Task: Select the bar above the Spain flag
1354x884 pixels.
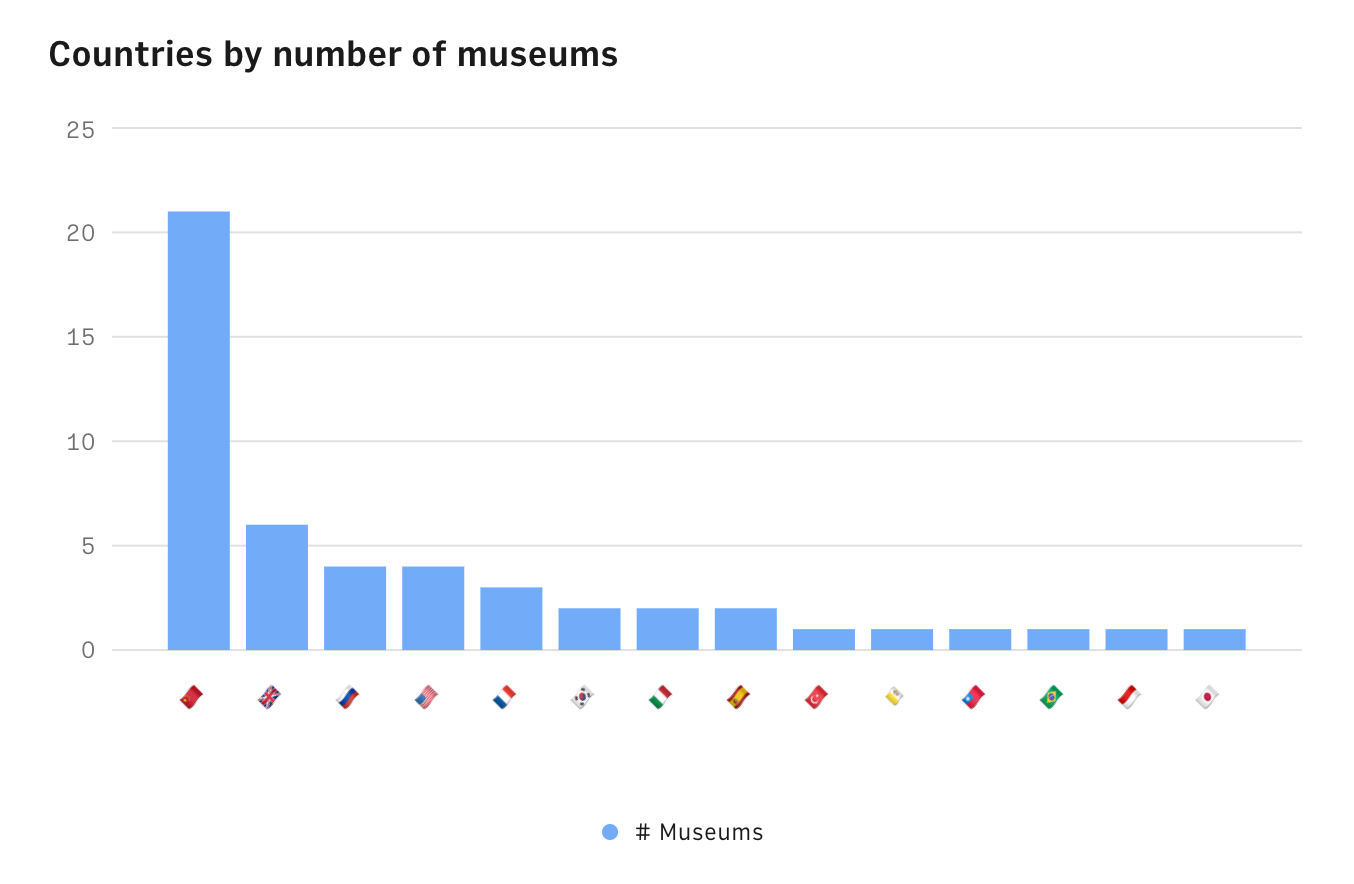Action: tap(745, 629)
